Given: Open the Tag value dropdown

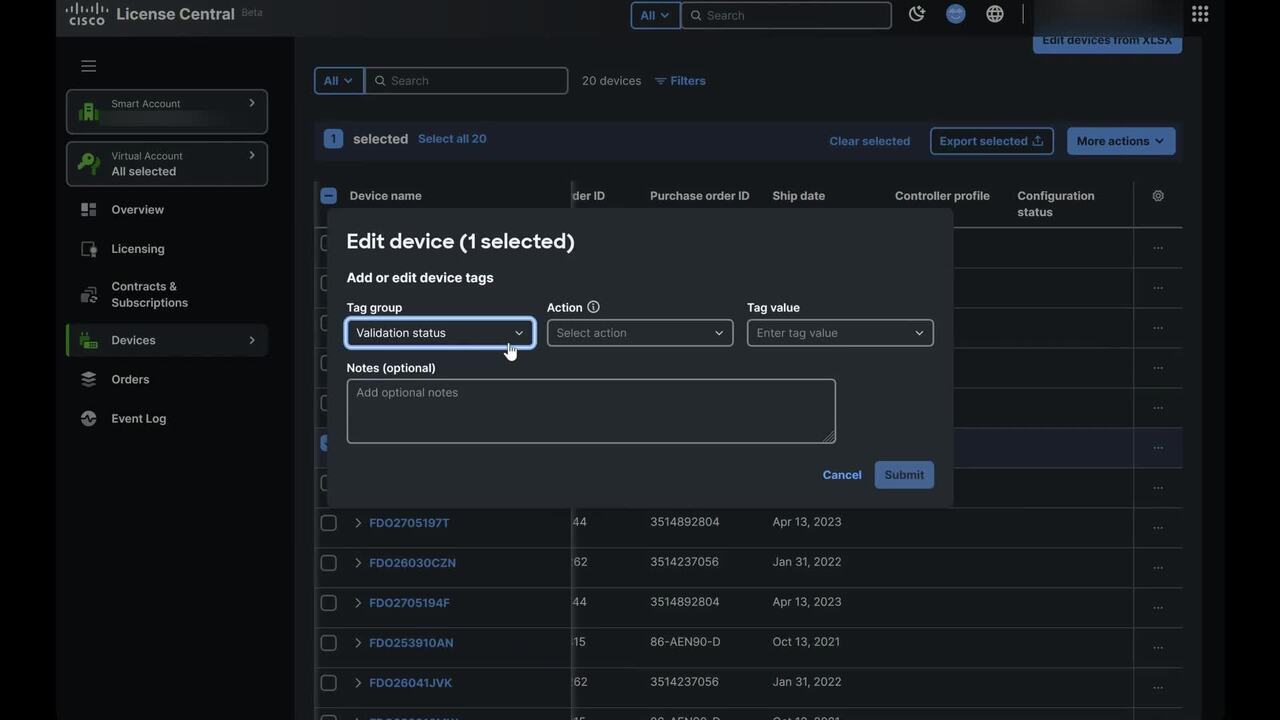Looking at the screenshot, I should 840,333.
